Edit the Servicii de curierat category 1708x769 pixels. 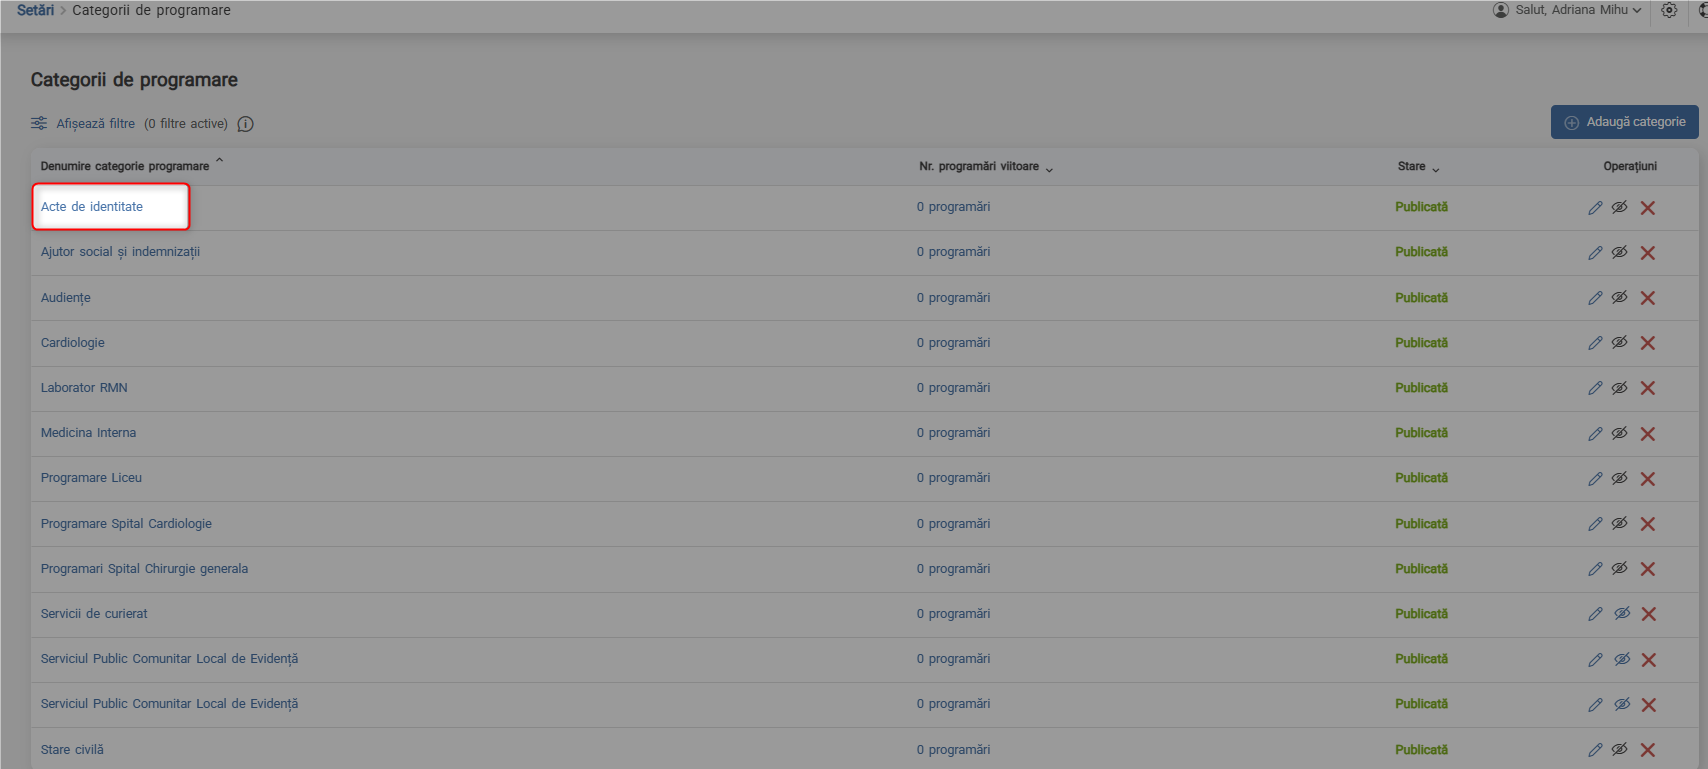tap(1595, 614)
